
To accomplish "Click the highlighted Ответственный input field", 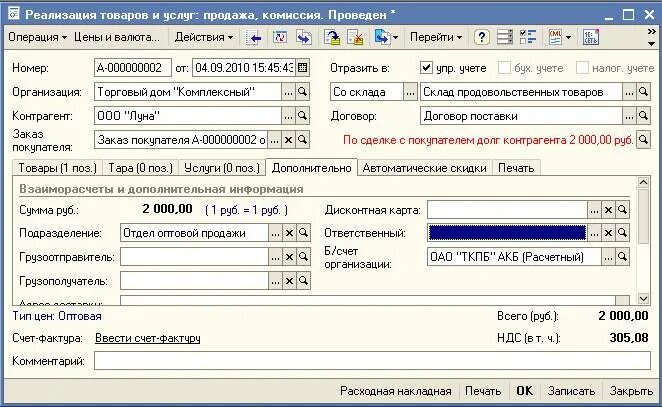I will (x=507, y=233).
